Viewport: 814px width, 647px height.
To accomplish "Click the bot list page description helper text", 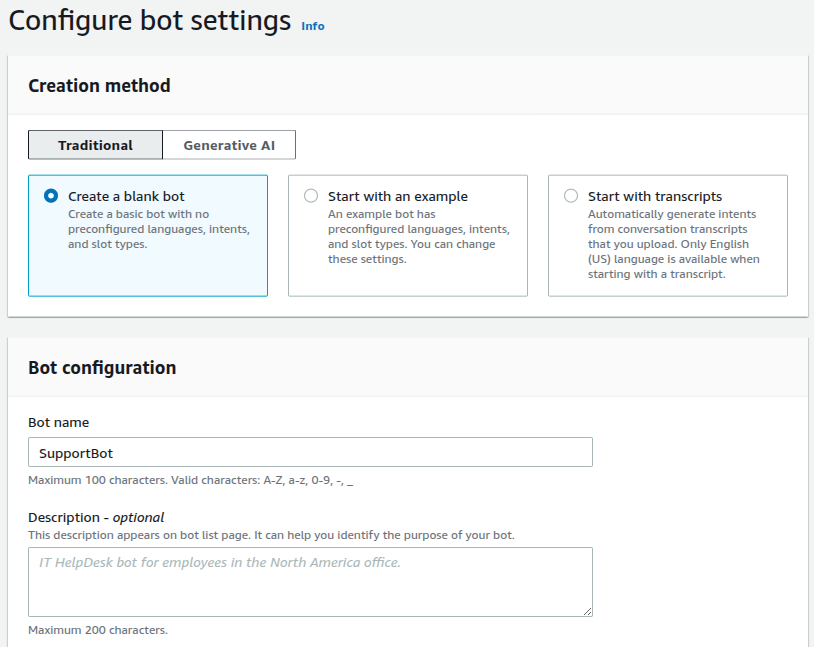I will [272, 535].
